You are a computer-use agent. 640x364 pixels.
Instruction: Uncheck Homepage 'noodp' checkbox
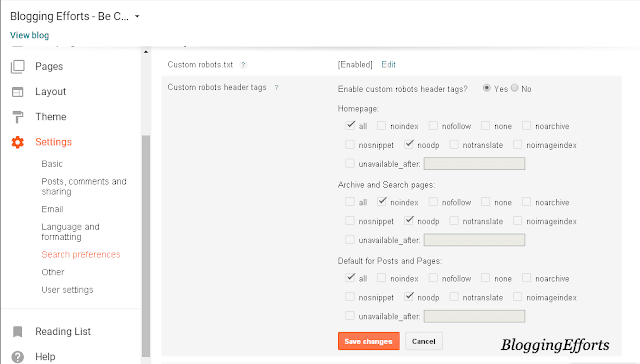click(x=409, y=144)
